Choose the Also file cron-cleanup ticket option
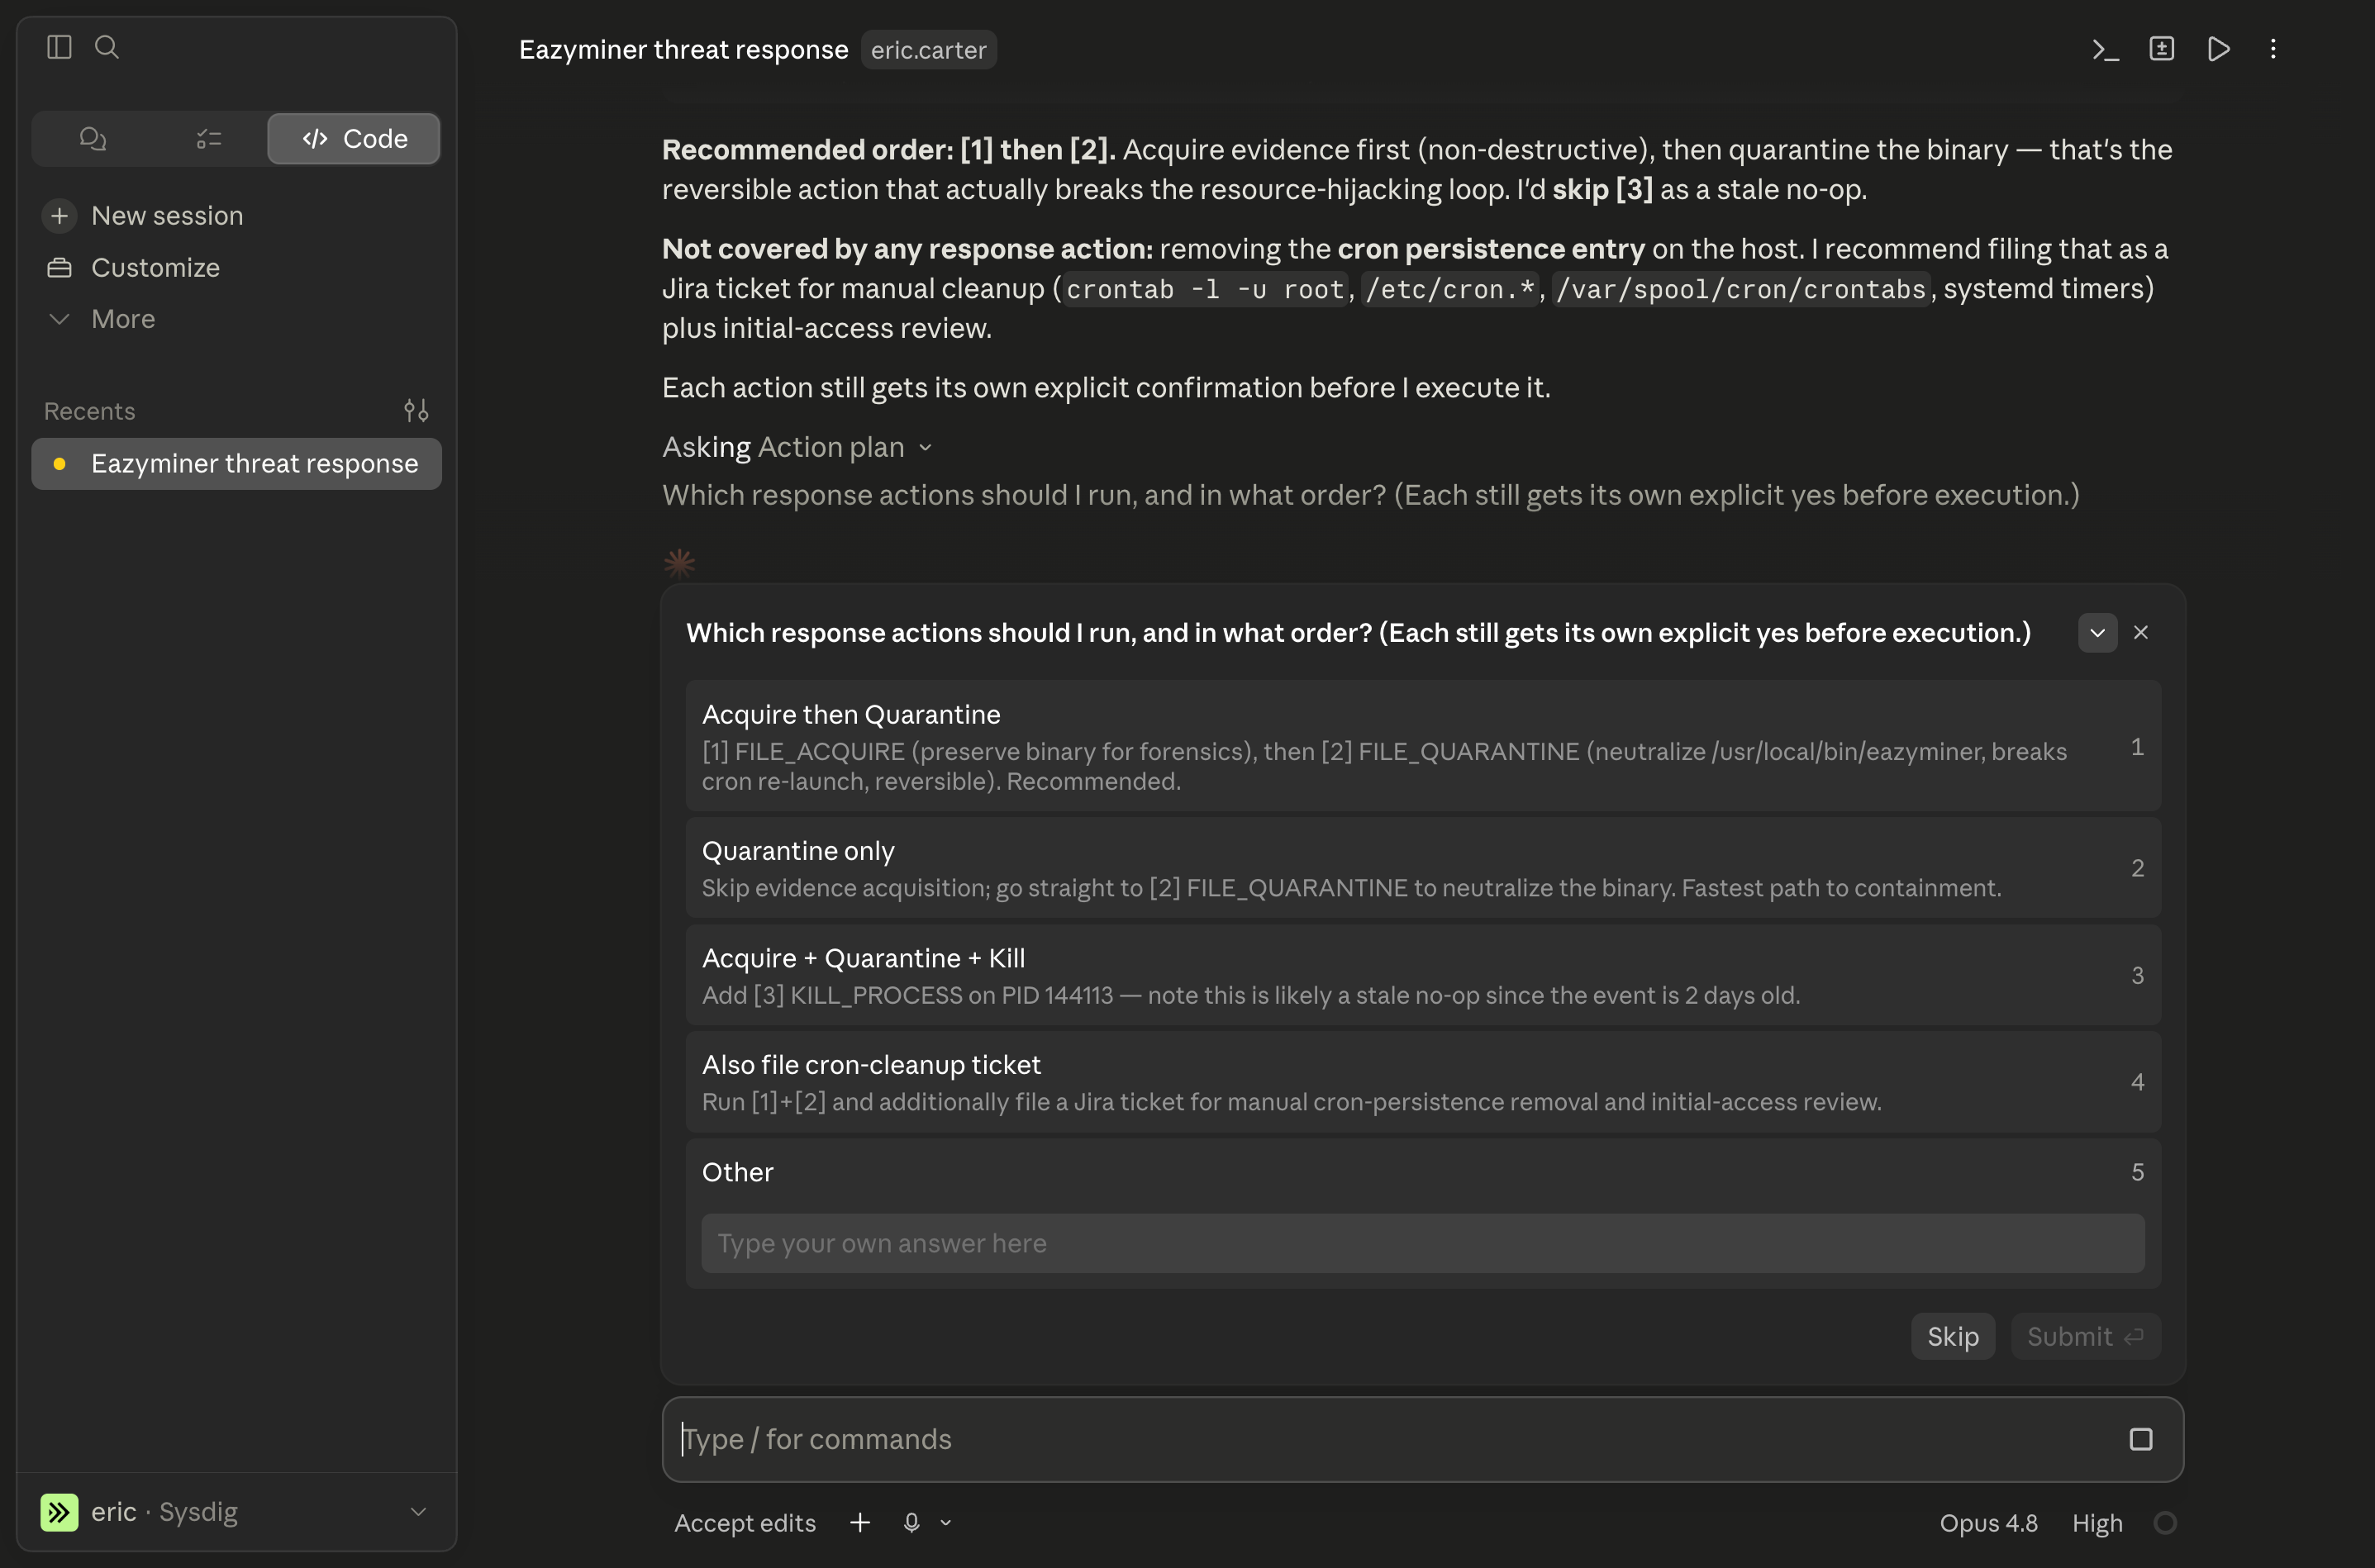This screenshot has width=2375, height=1568. pyautogui.click(x=1422, y=1081)
